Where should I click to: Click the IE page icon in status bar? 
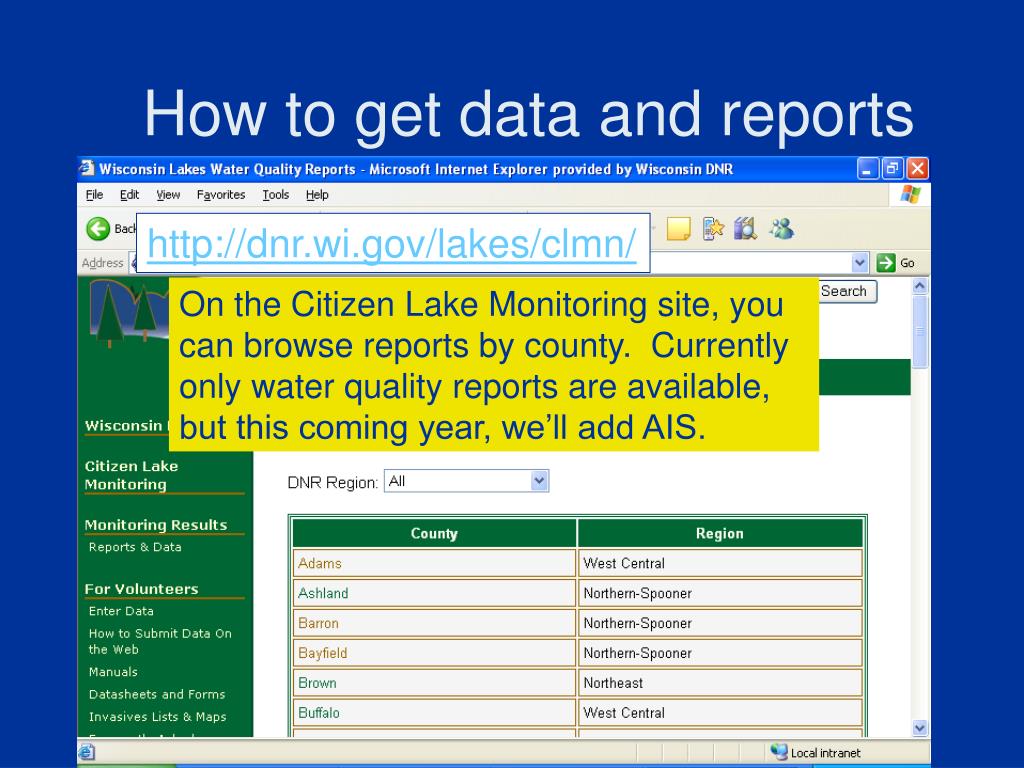[86, 752]
